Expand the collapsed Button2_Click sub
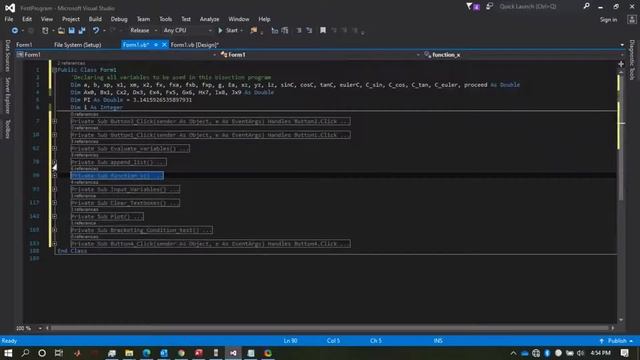Screen dimensions: 640x360 (x=54, y=121)
